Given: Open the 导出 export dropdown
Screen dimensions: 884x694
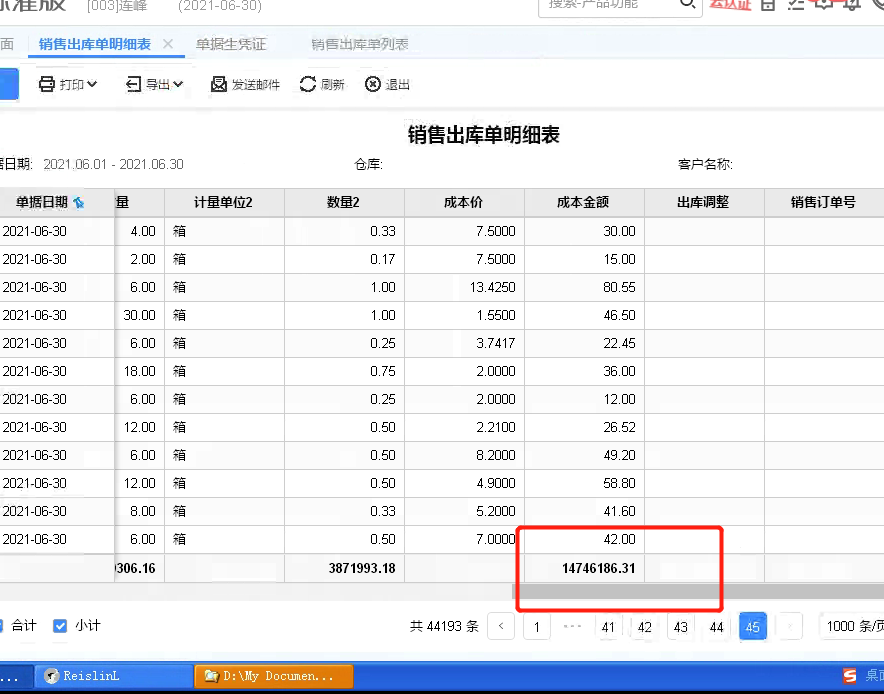Looking at the screenshot, I should (x=154, y=85).
